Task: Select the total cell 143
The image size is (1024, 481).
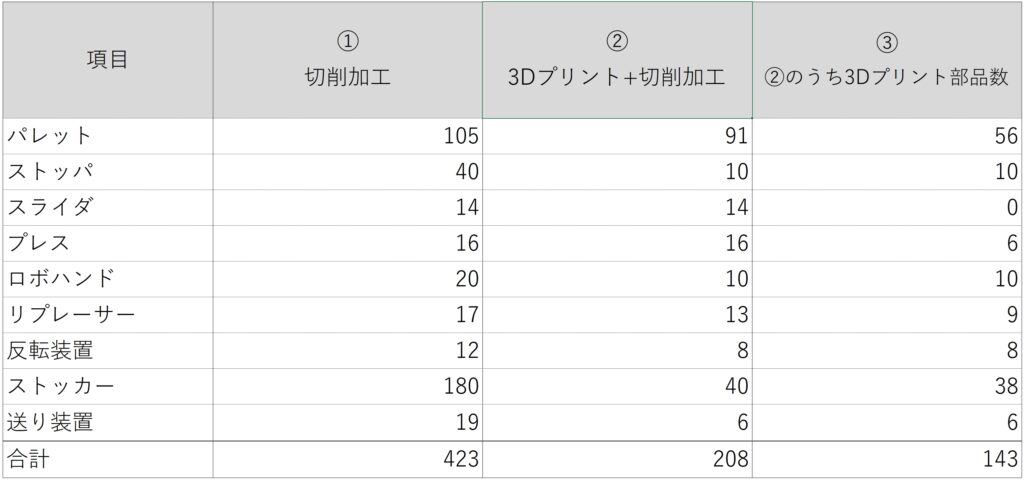Action: point(887,460)
